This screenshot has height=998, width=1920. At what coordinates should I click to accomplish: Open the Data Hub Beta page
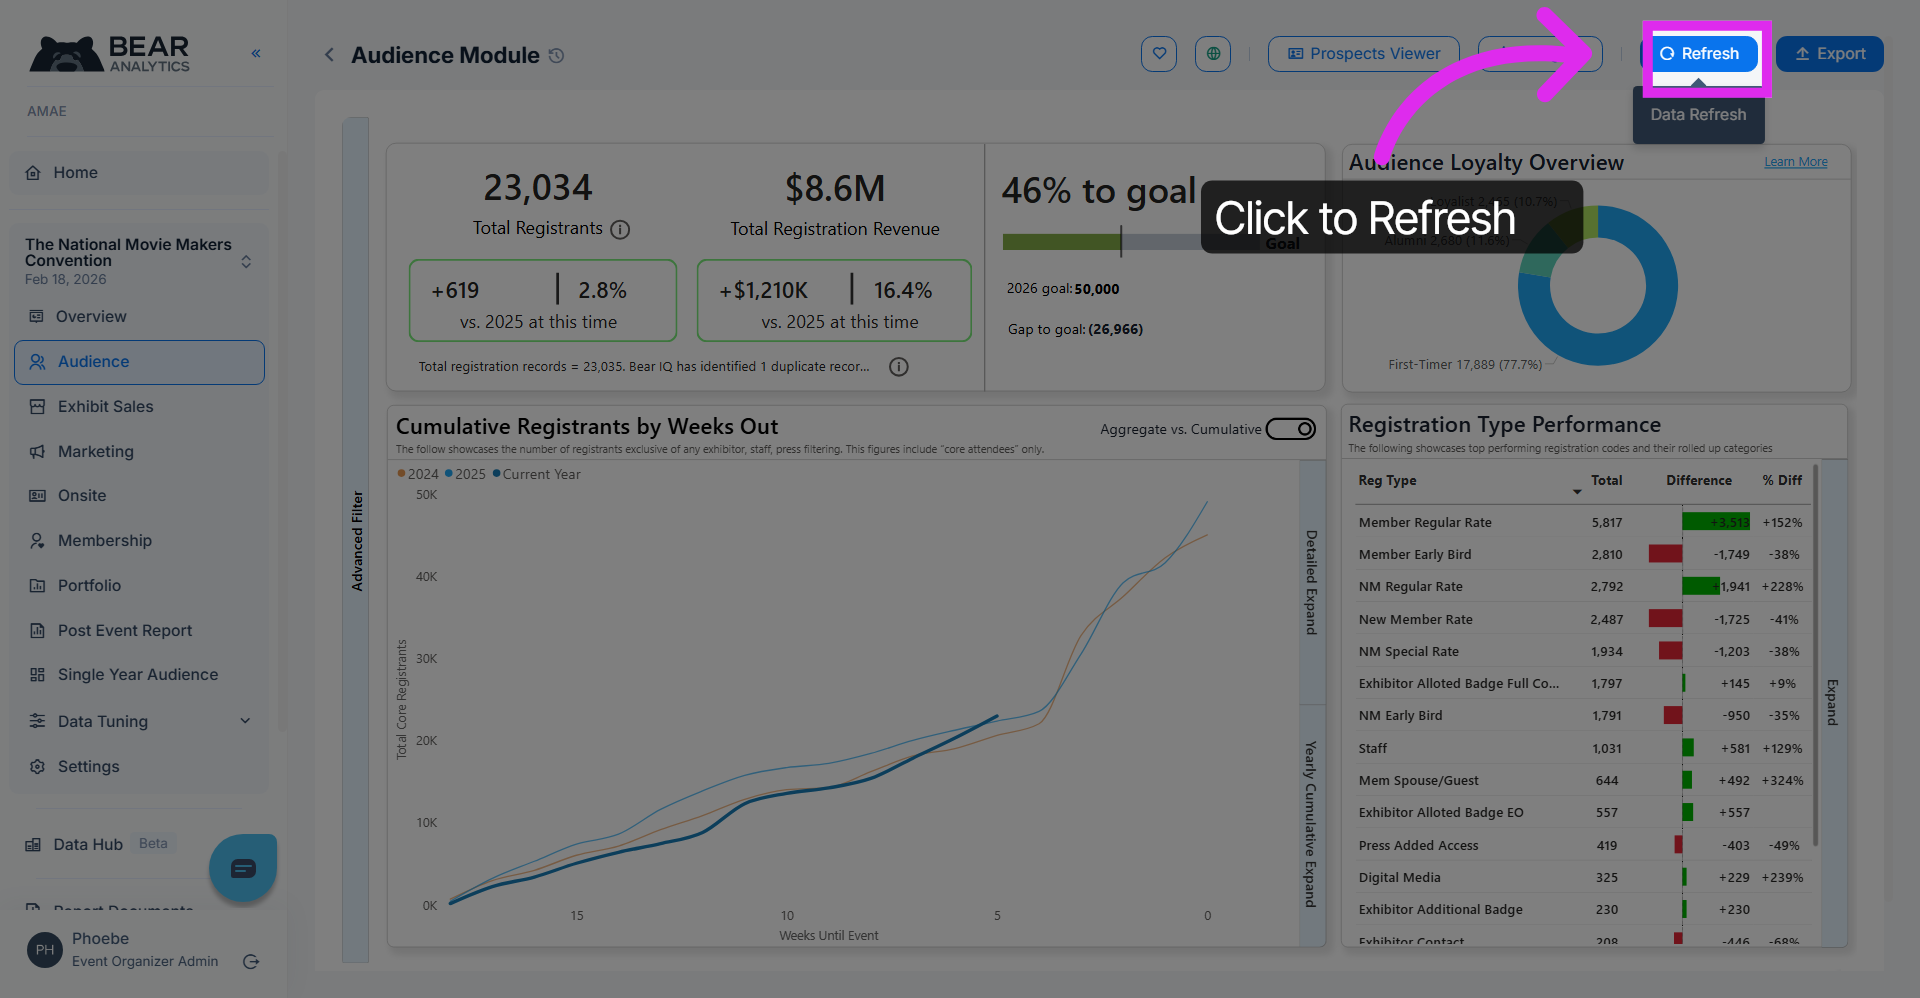(x=100, y=845)
